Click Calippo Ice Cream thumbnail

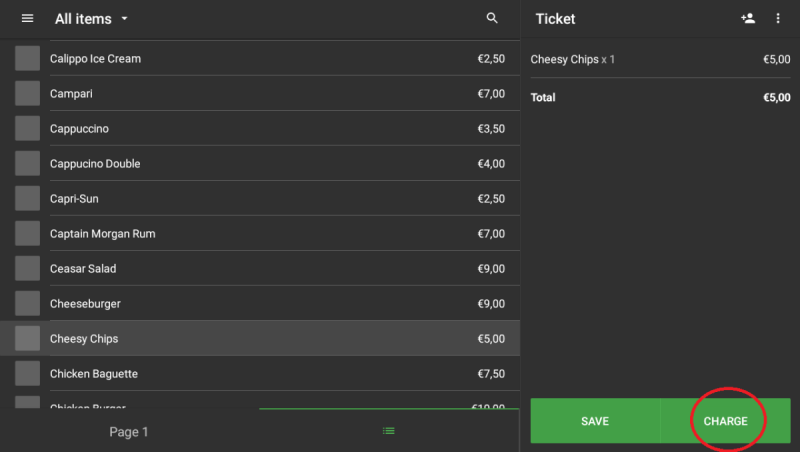tap(27, 59)
